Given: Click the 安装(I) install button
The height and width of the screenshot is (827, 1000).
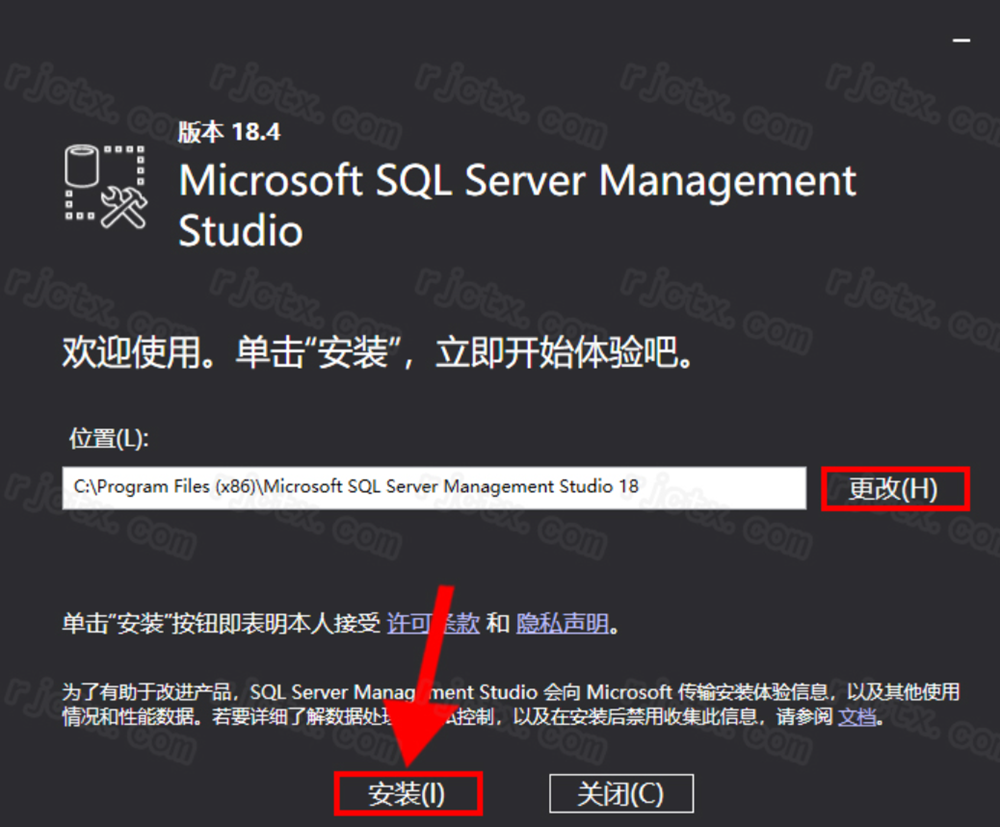Looking at the screenshot, I should click(407, 794).
